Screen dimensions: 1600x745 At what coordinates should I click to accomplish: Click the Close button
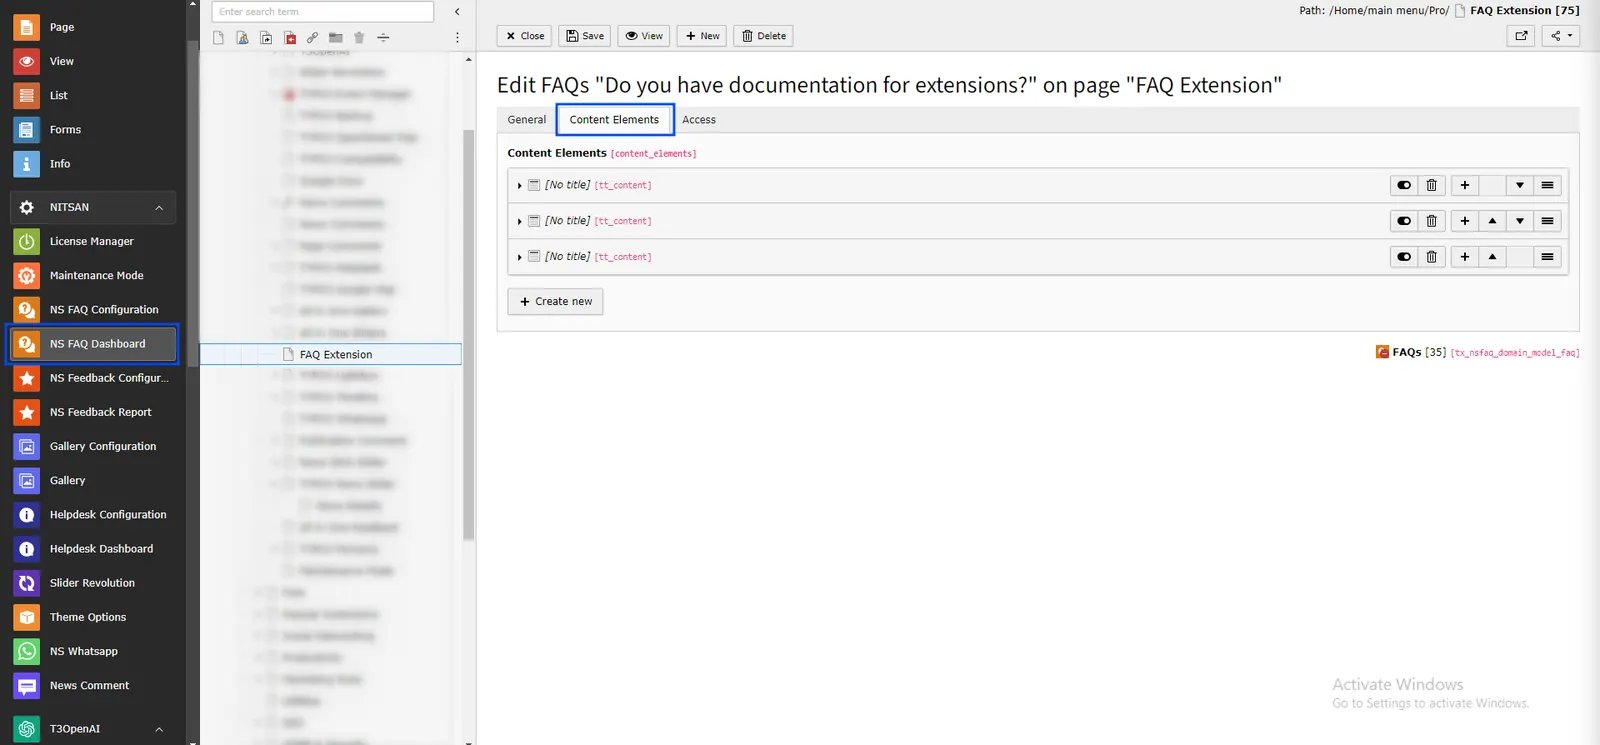tap(524, 36)
